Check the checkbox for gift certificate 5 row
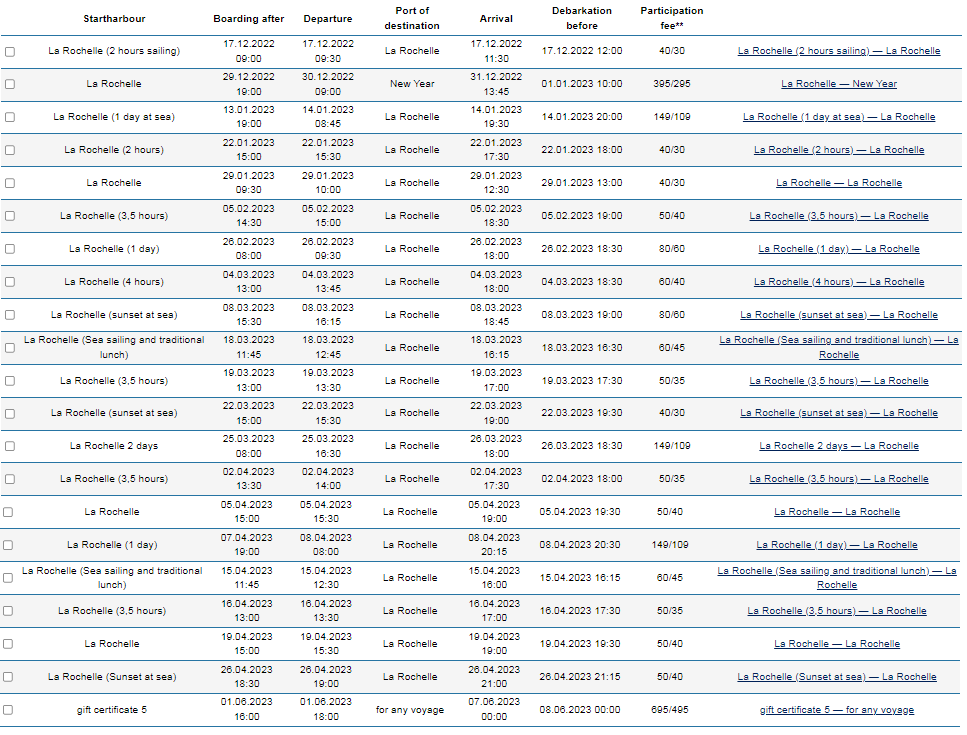The height and width of the screenshot is (735, 967). click(9, 709)
